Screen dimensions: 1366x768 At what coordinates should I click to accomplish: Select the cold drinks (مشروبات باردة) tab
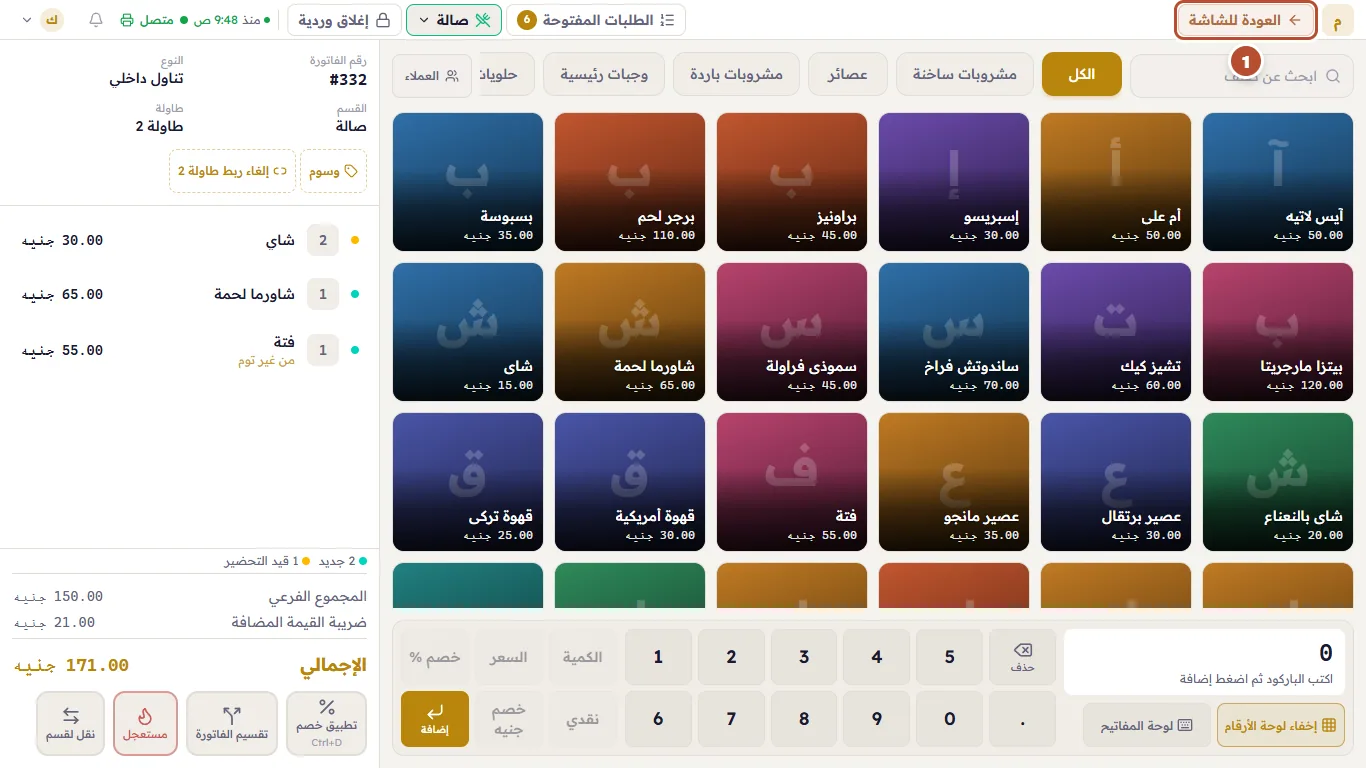tap(737, 75)
